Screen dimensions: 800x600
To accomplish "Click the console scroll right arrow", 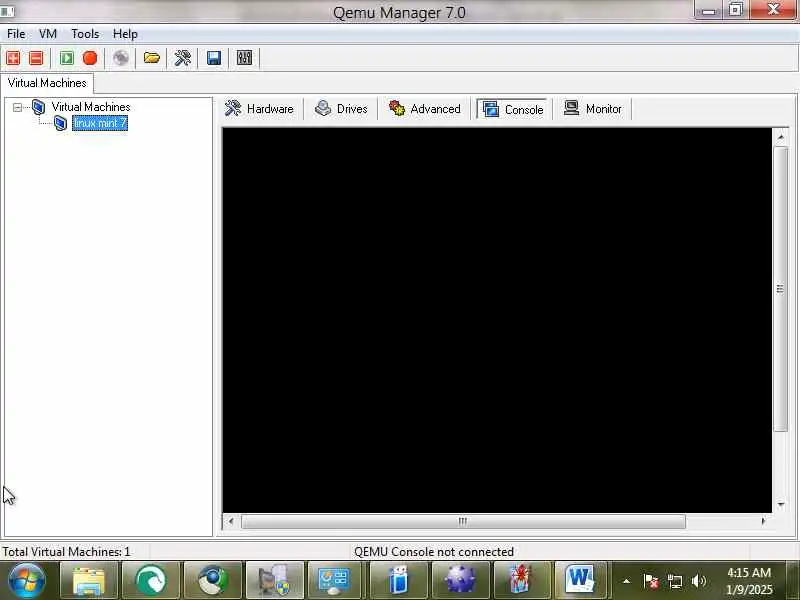I will [x=763, y=521].
